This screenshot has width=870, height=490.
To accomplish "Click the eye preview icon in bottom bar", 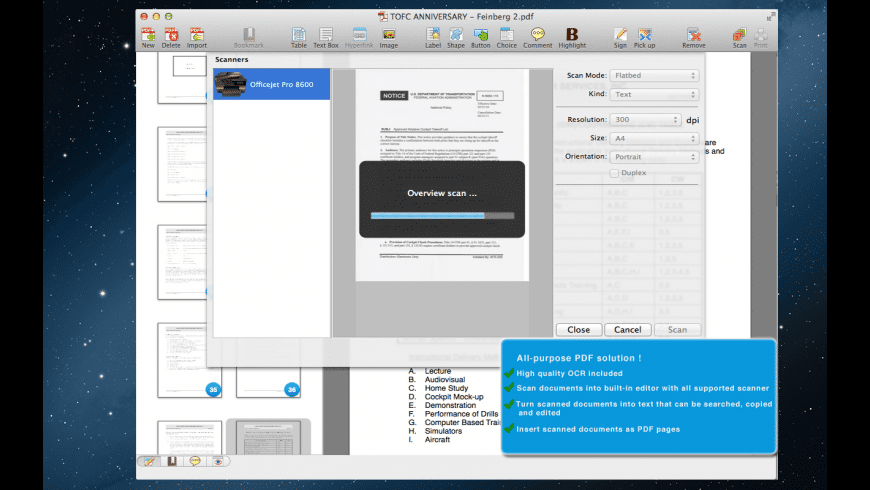I will [218, 461].
